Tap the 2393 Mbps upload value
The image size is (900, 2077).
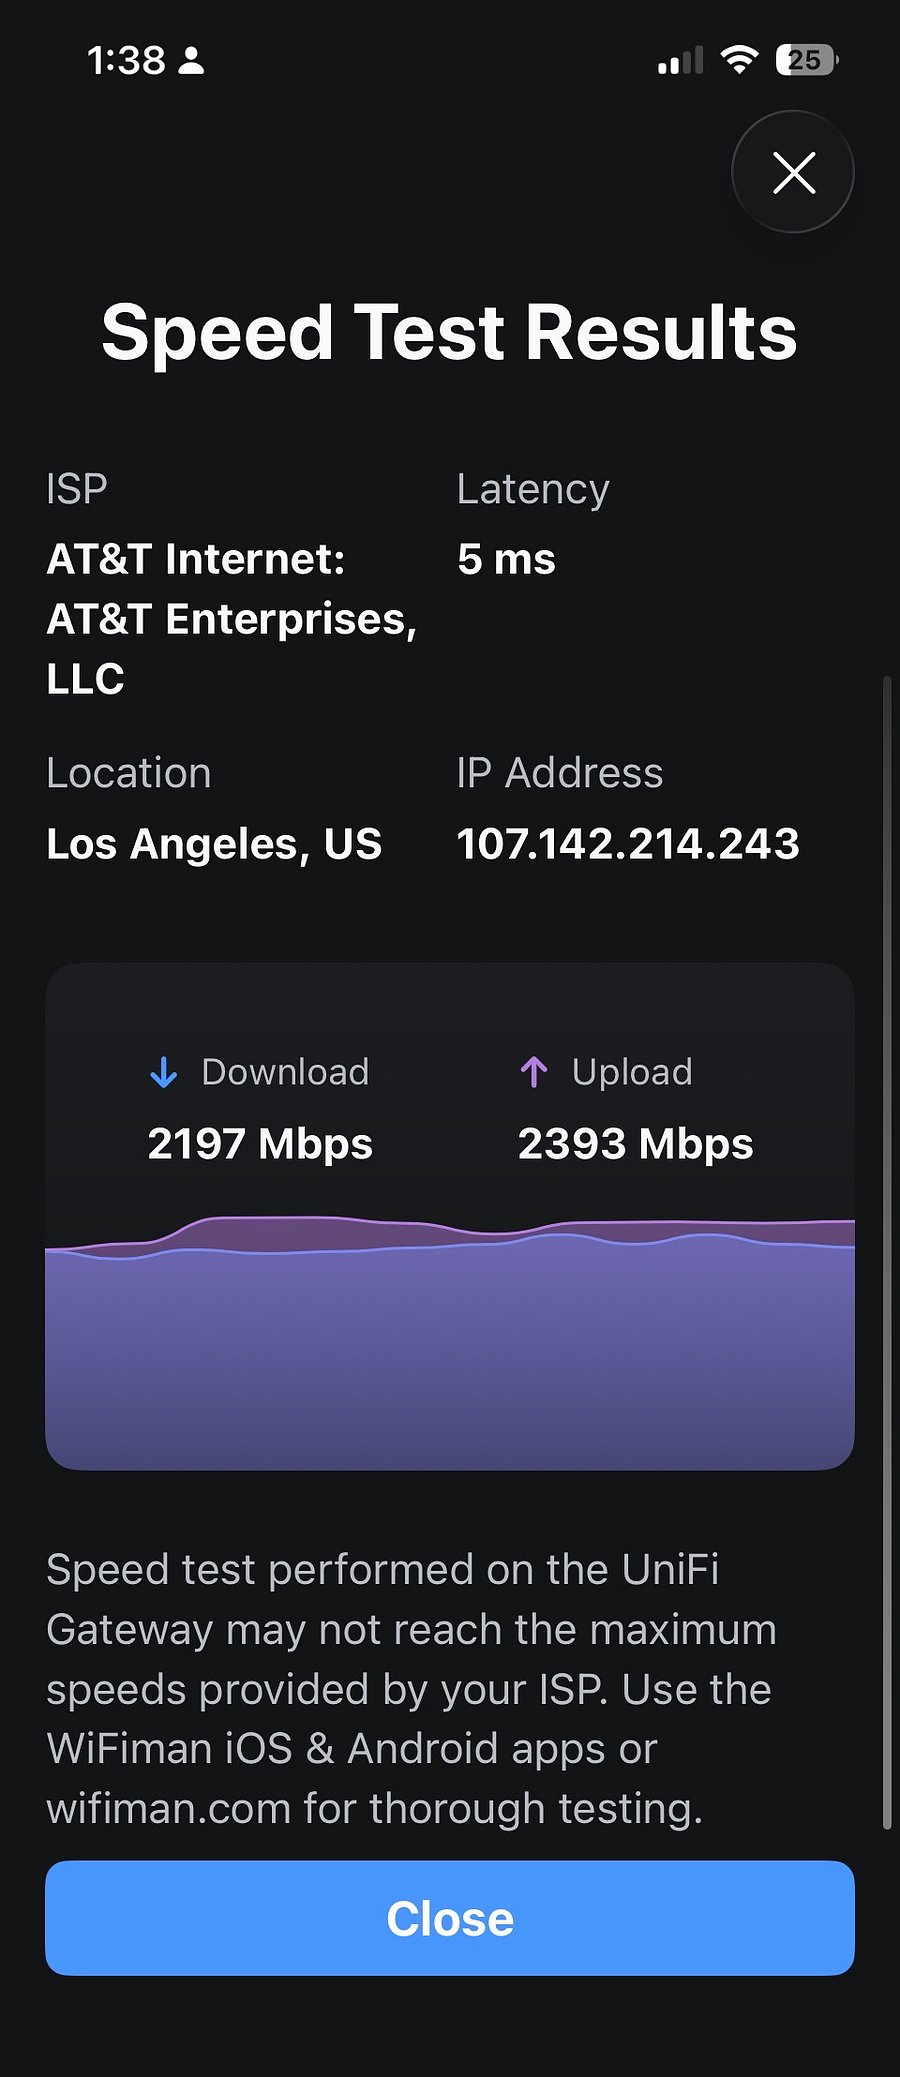click(x=635, y=1143)
